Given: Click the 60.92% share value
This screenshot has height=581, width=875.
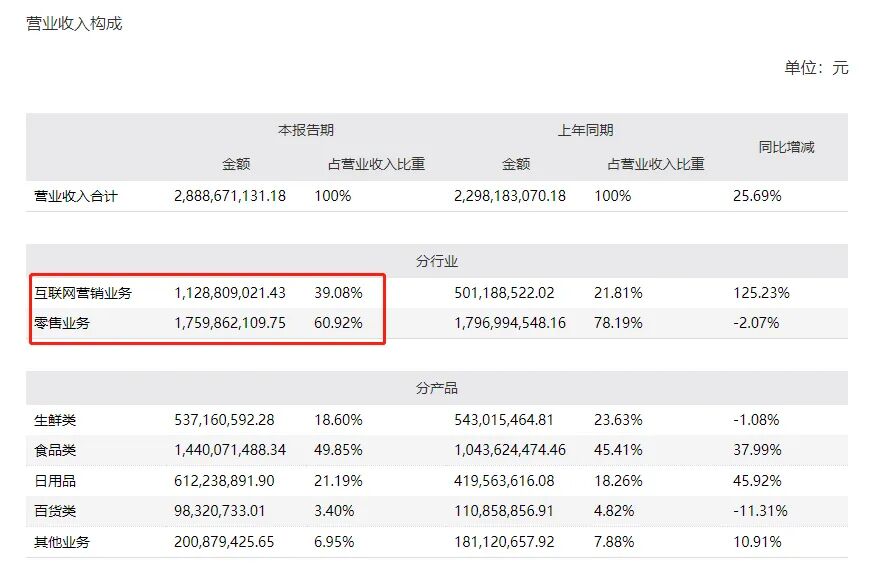Looking at the screenshot, I should (338, 323).
